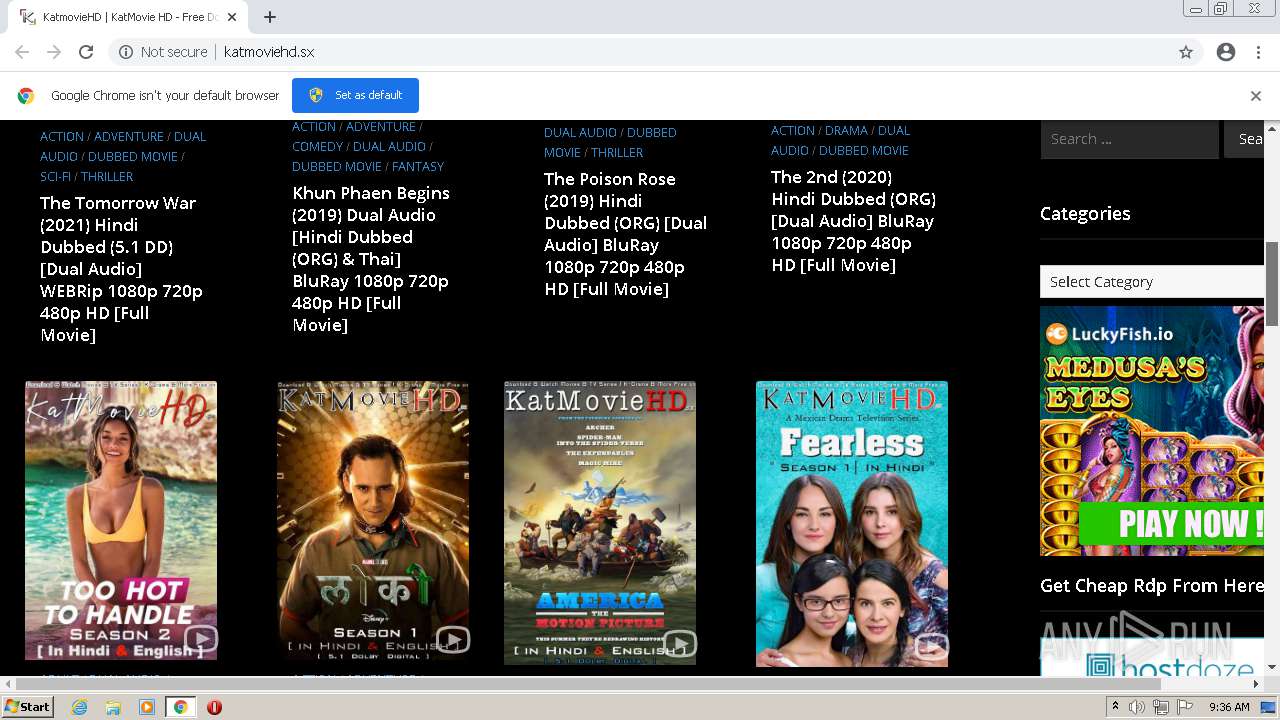Open America The Motion Picture poster
Viewport: 1280px width, 720px height.
click(600, 522)
